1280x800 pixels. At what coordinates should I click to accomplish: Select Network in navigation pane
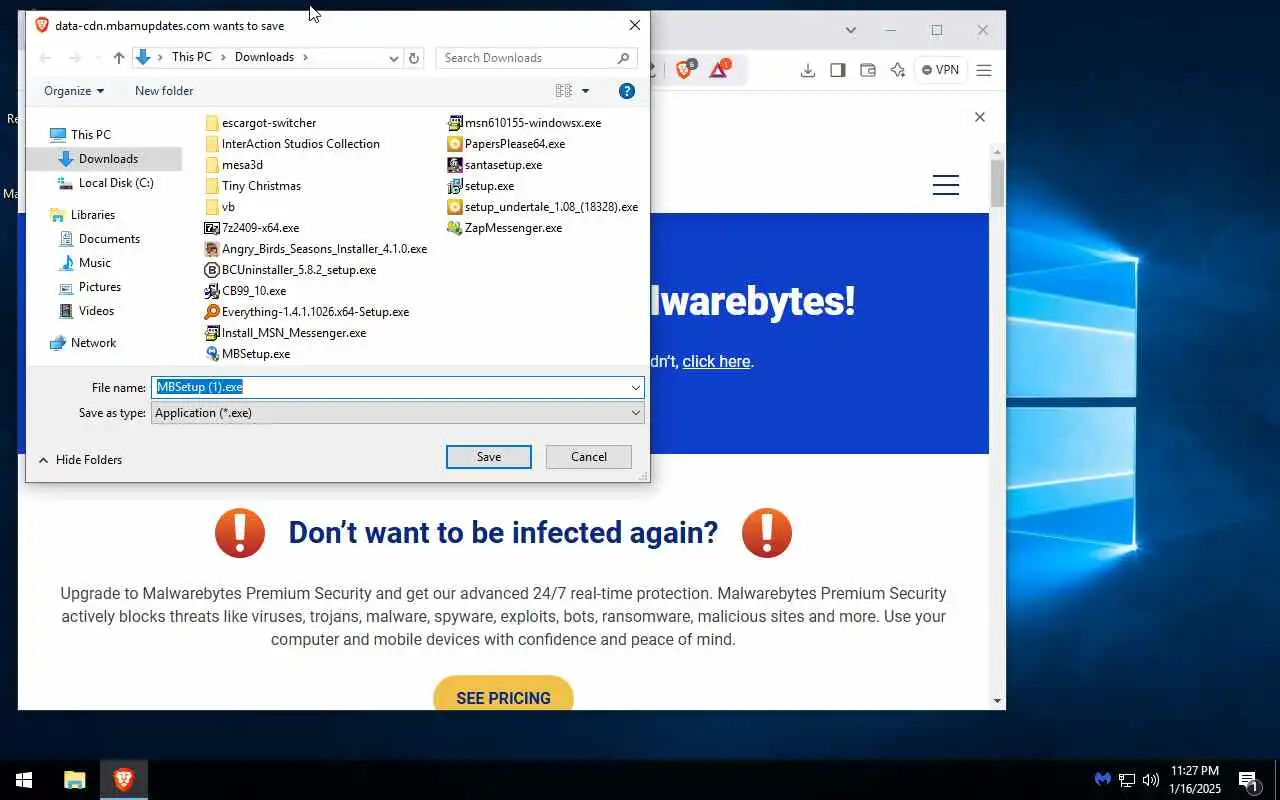point(83,343)
